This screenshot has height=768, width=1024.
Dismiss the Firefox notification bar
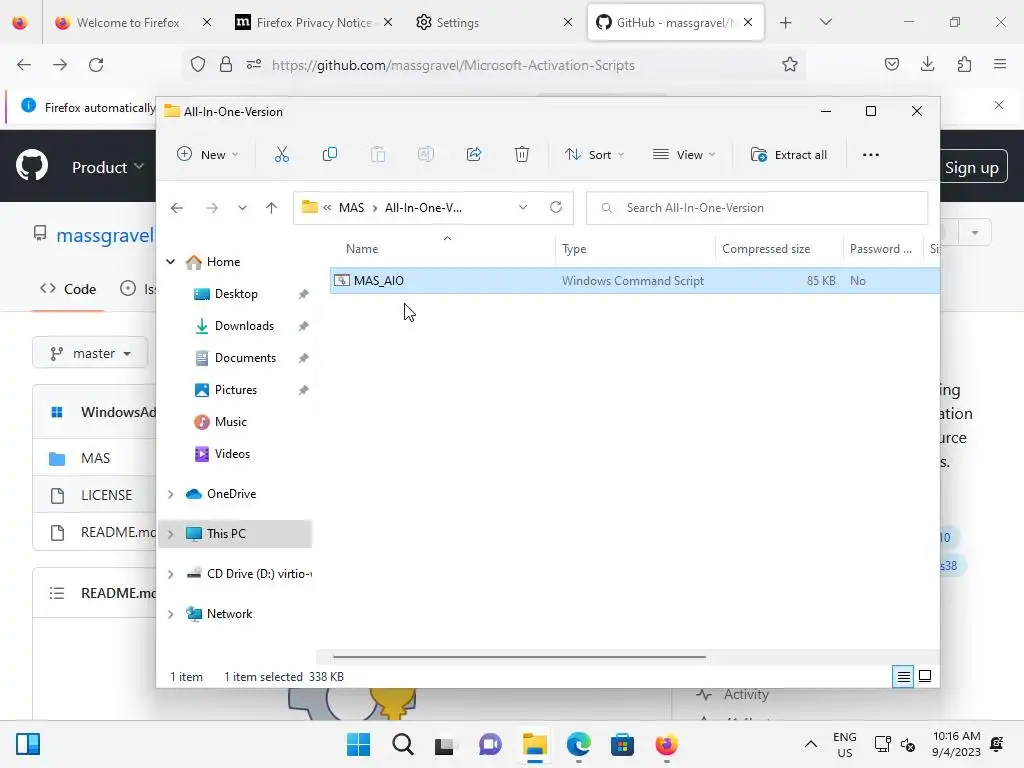click(x=999, y=105)
